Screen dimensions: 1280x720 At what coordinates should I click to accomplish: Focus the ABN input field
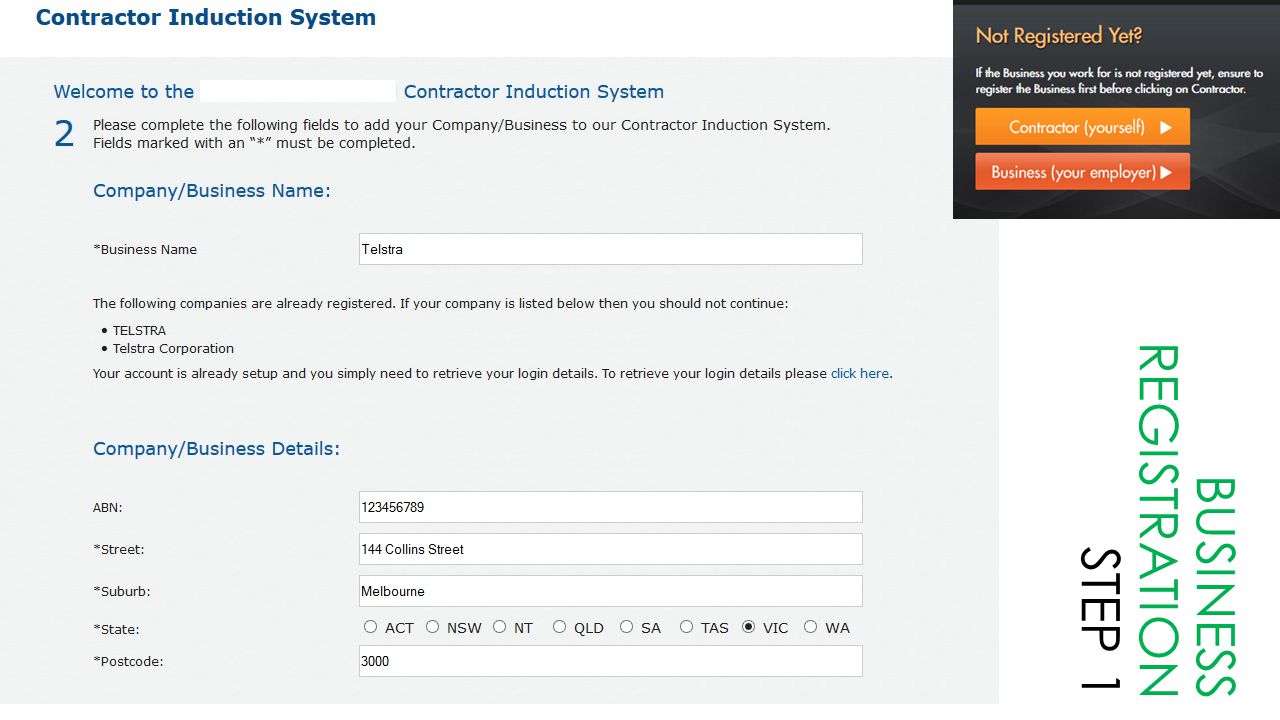tap(610, 507)
